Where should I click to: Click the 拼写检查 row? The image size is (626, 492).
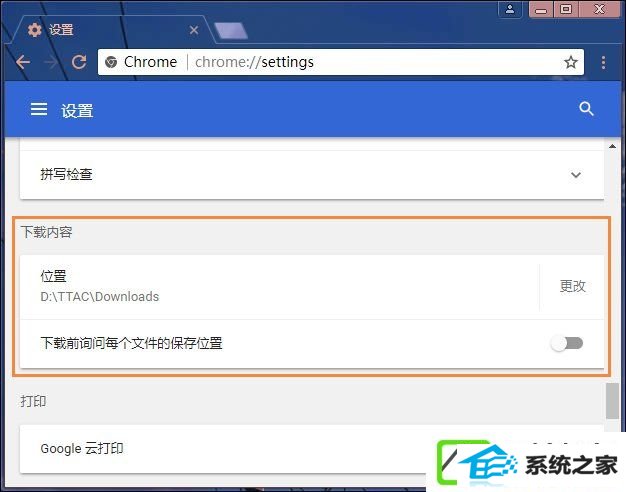click(312, 175)
